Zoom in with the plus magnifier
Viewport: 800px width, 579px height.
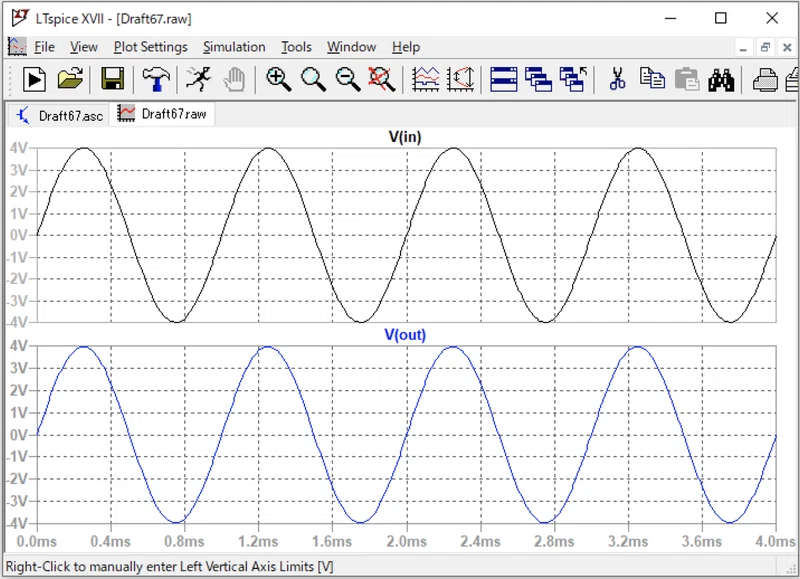(x=279, y=80)
